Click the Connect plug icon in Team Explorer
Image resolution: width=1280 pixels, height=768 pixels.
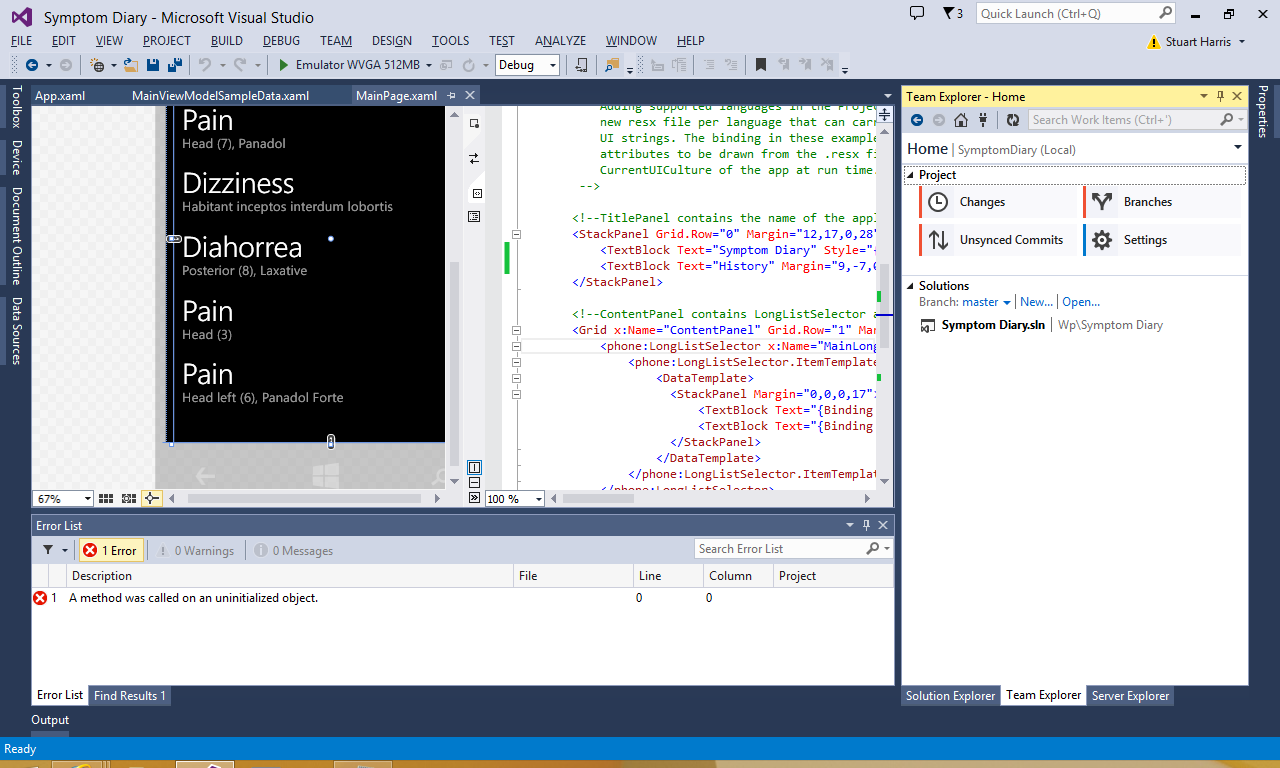[984, 120]
